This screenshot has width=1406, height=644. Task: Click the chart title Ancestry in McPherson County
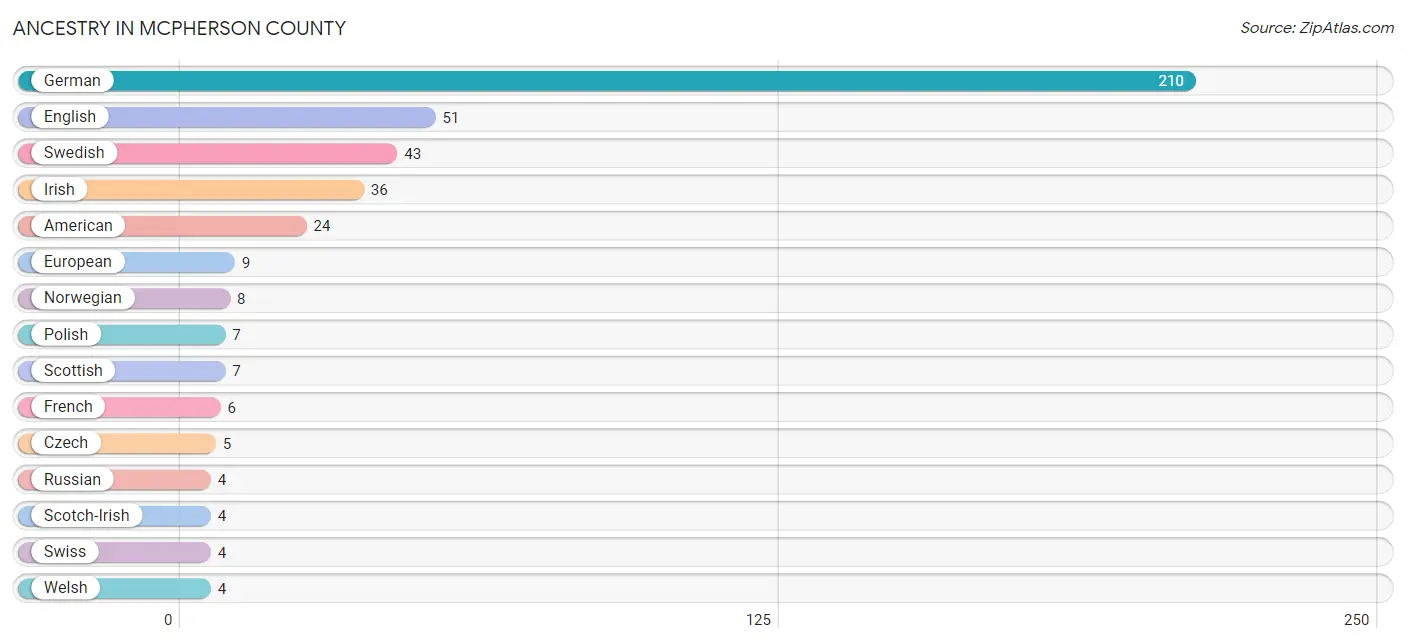pyautogui.click(x=180, y=28)
